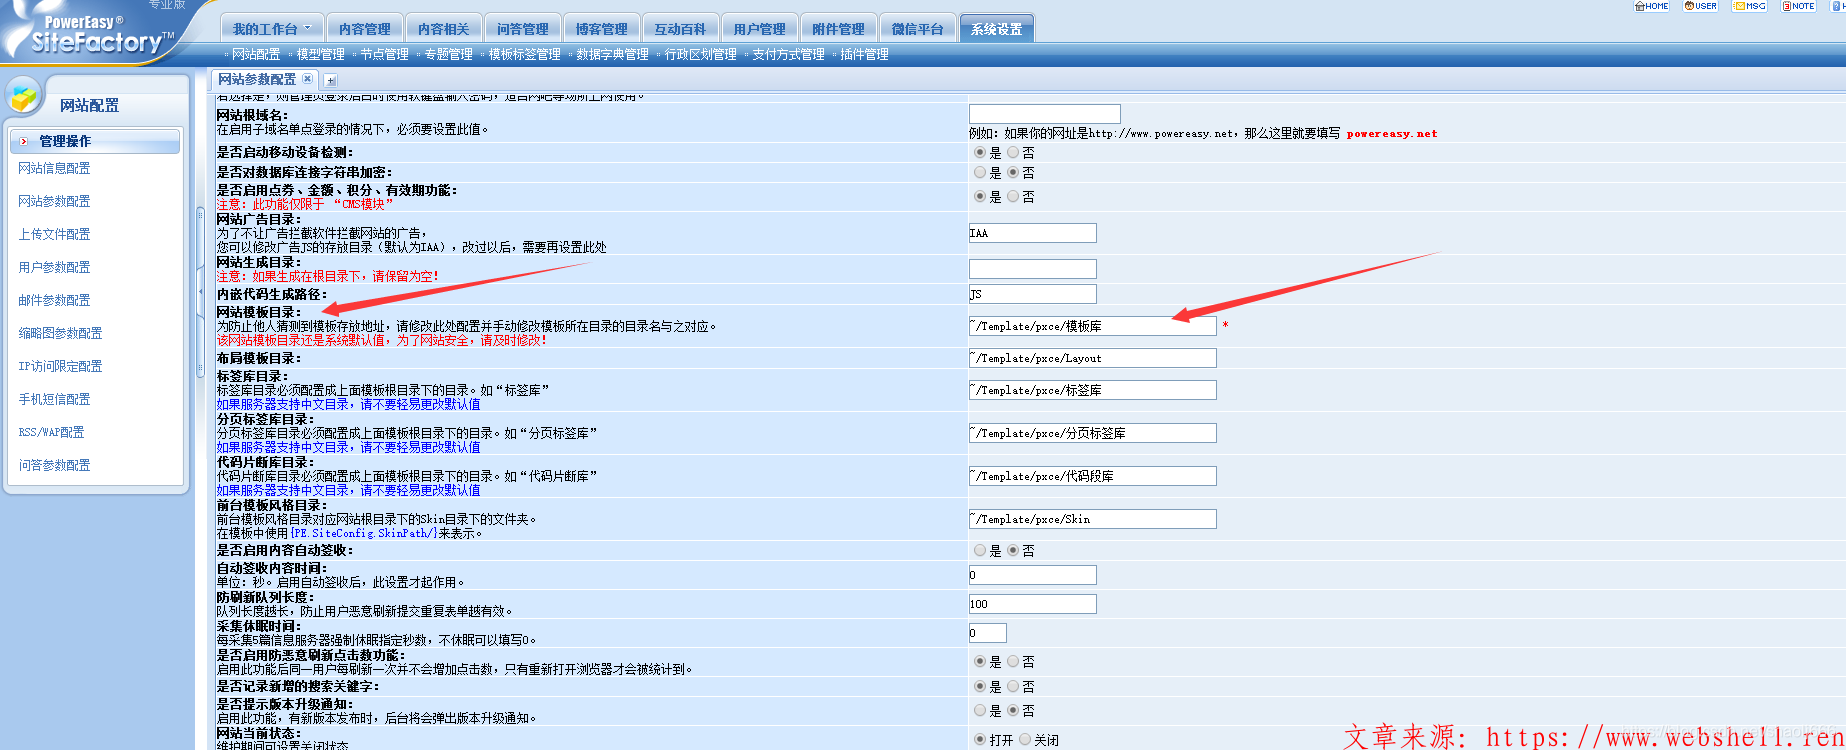Close the 网站参数配置 tab with its x icon

(x=307, y=79)
